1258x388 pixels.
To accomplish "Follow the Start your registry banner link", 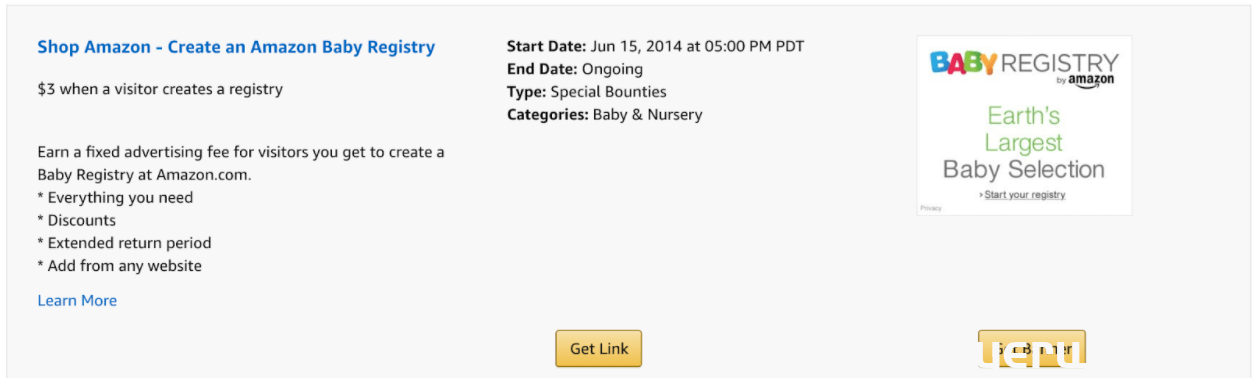I will coord(1025,195).
